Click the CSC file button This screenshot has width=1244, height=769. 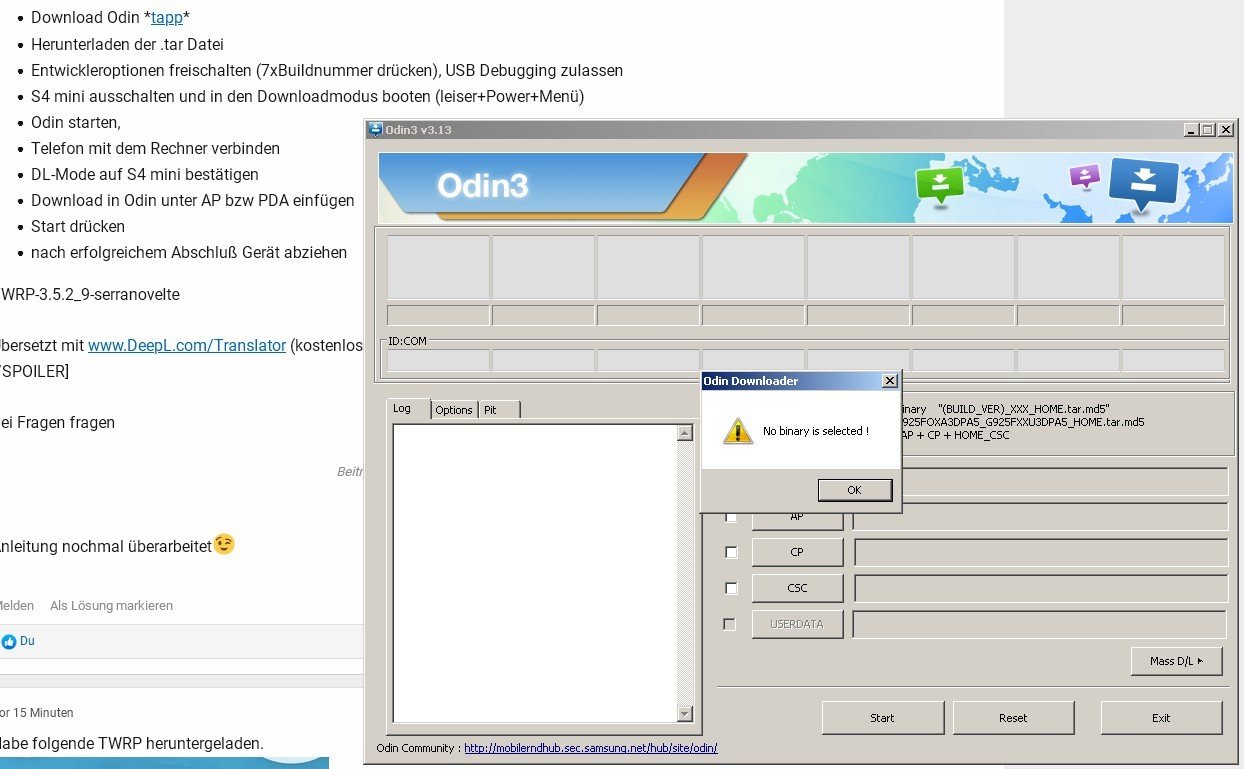pos(797,588)
